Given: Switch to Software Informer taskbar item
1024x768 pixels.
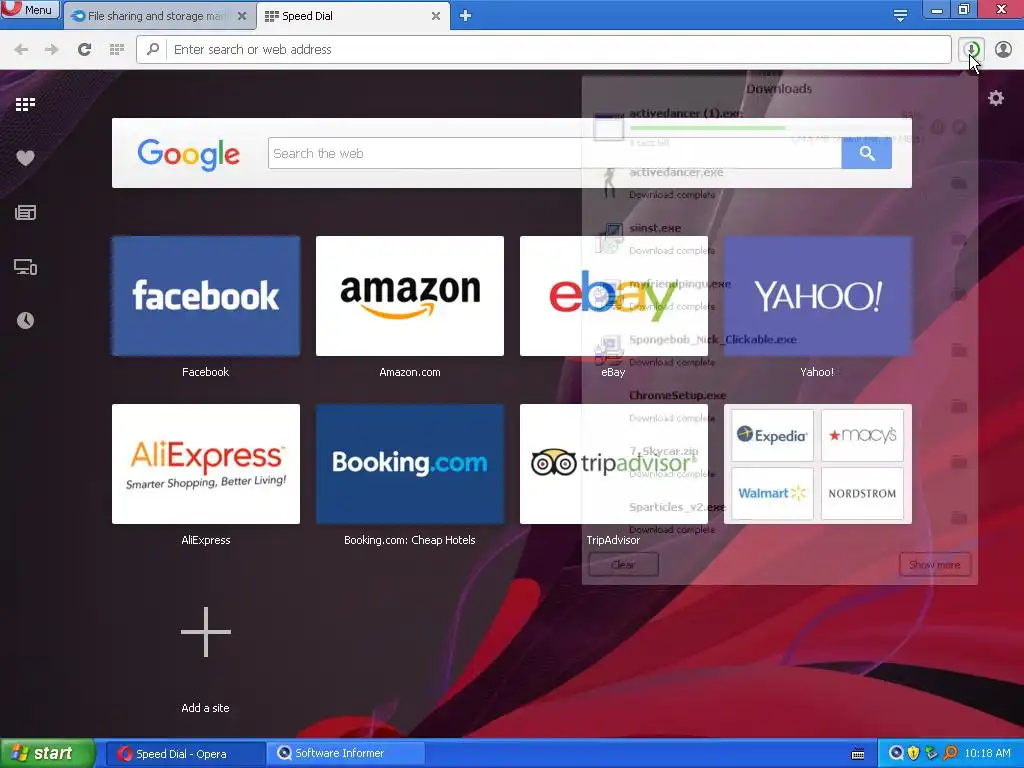Looking at the screenshot, I should [346, 754].
